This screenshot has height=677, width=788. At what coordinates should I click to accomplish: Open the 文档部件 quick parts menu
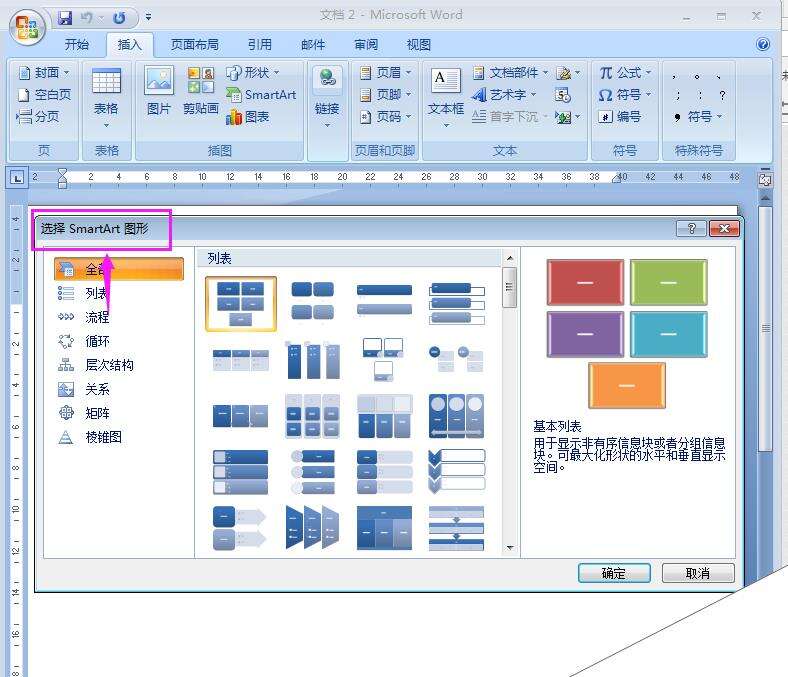pos(511,73)
